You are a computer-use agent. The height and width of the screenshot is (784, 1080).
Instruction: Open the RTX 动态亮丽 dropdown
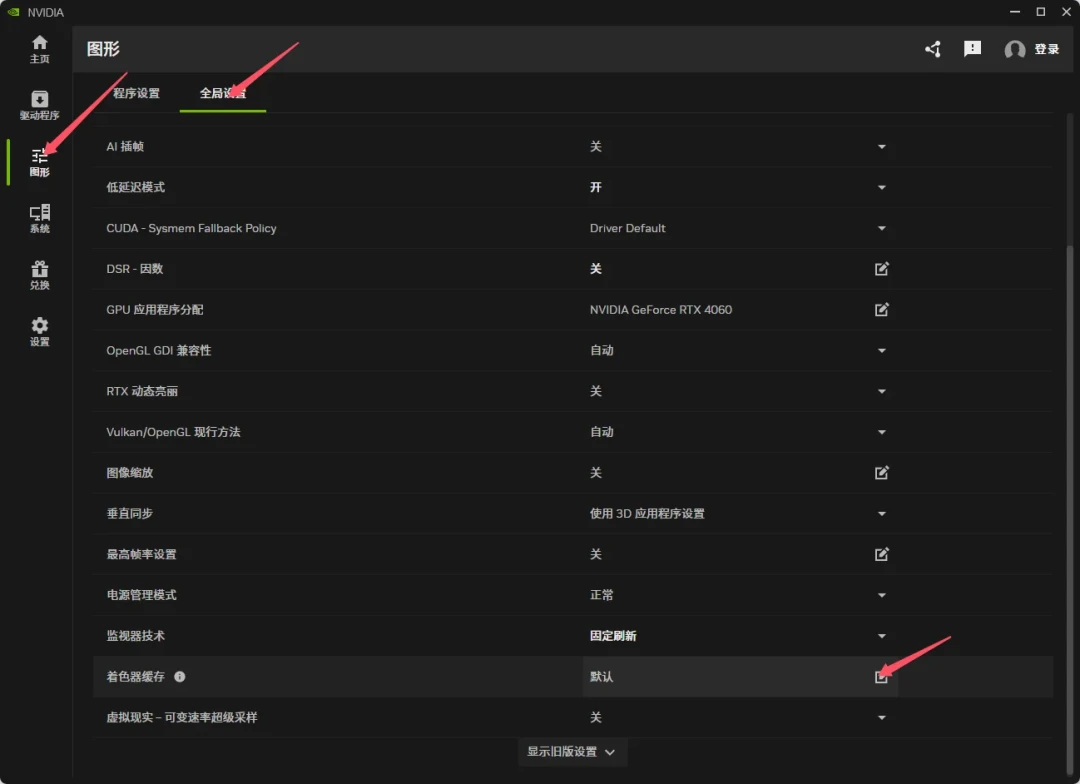coord(882,391)
